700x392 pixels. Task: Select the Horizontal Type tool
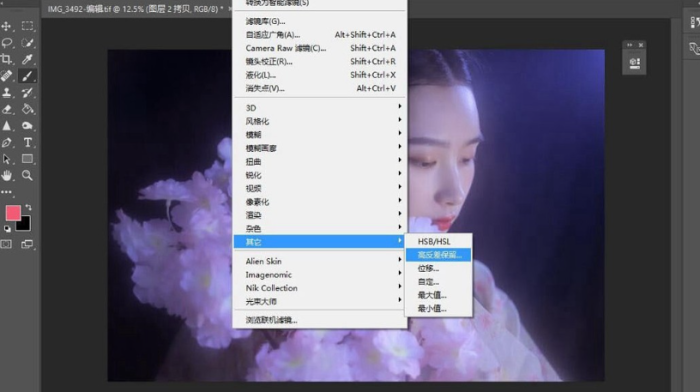point(27,142)
